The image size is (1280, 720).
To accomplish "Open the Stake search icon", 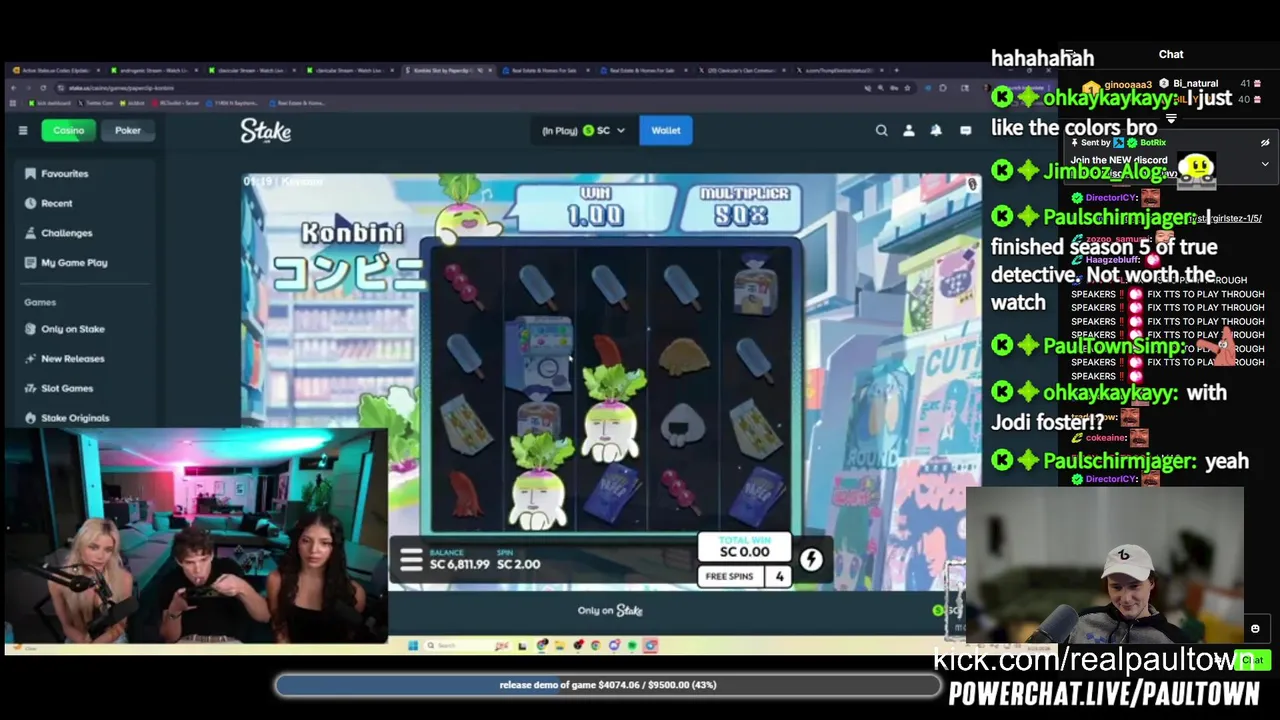I will [x=881, y=130].
